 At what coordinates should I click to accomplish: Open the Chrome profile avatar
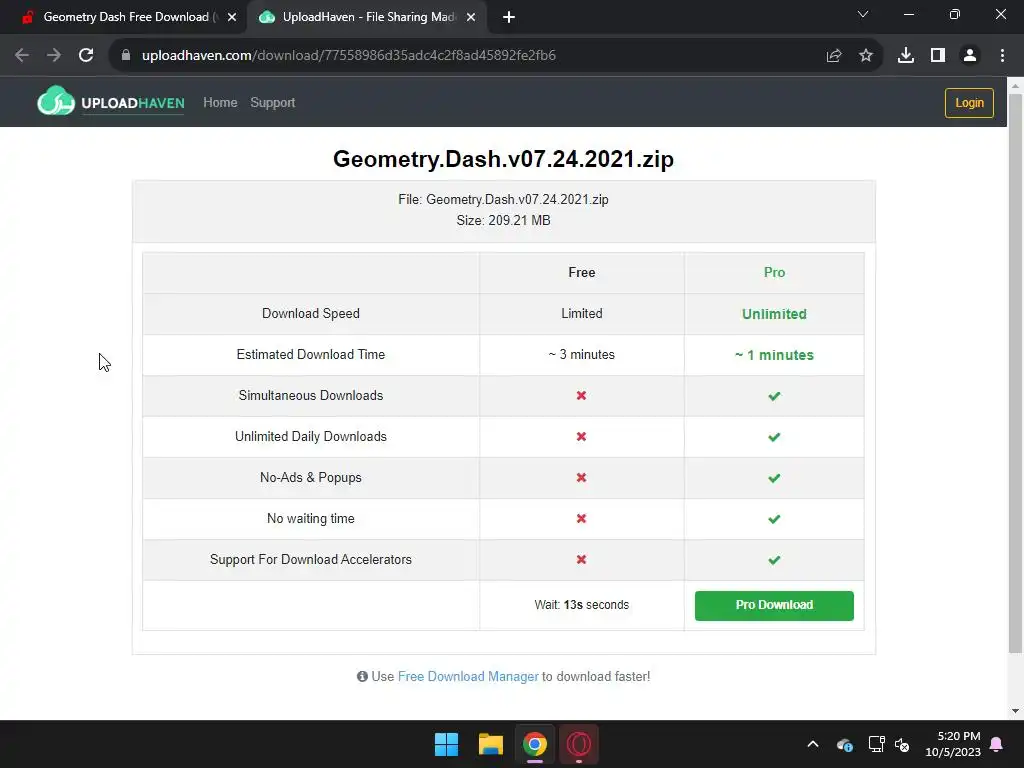click(970, 56)
